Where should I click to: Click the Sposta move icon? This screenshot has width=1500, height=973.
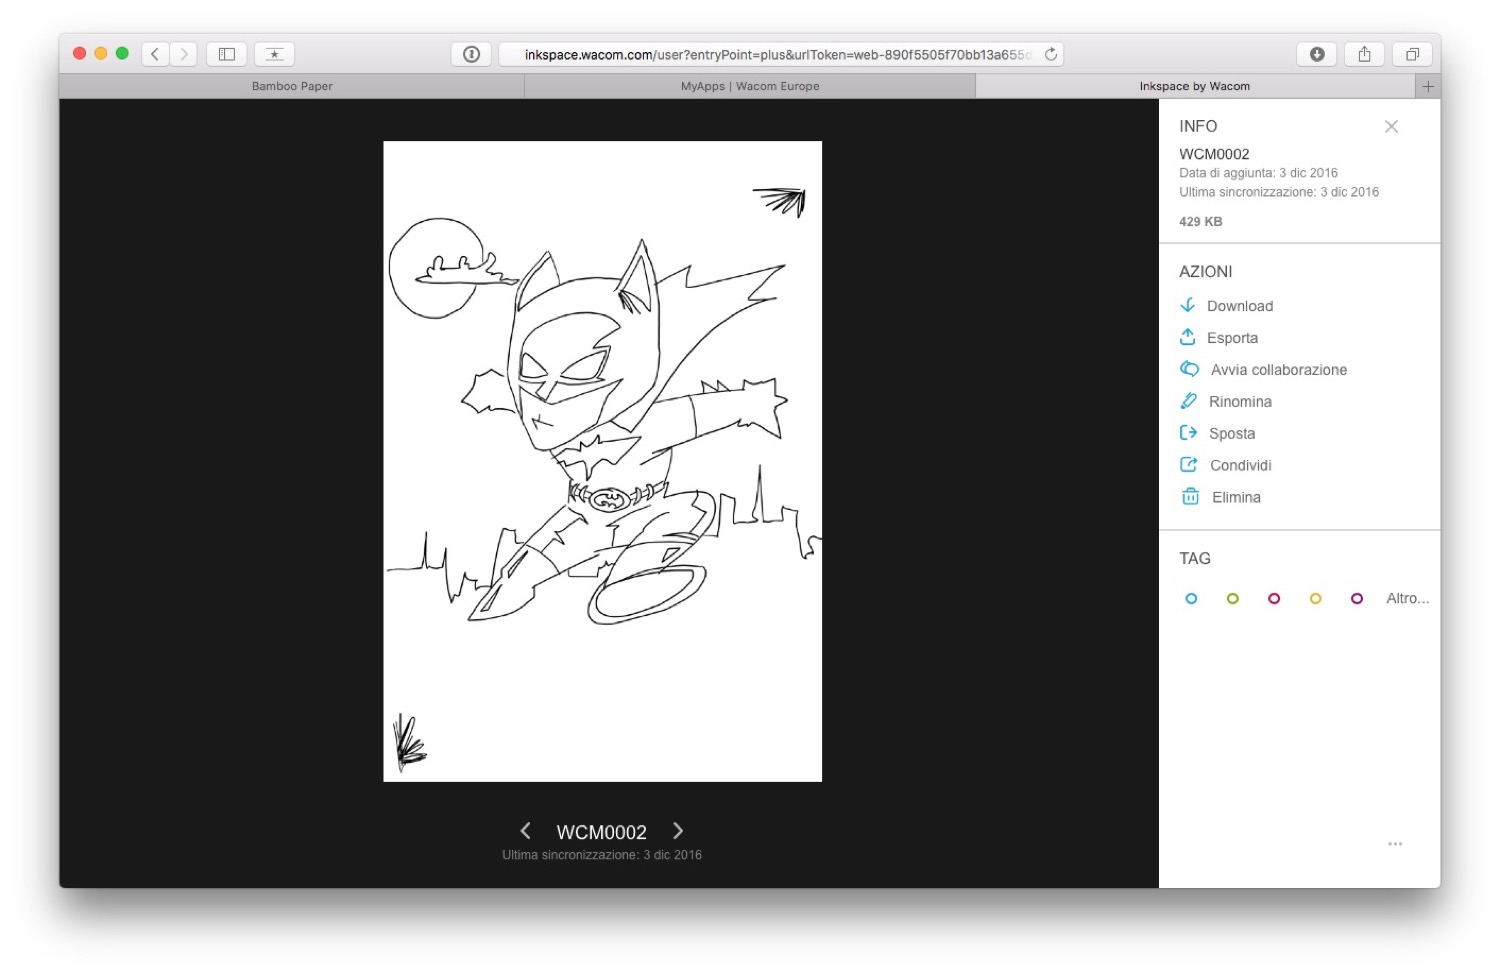1189,433
